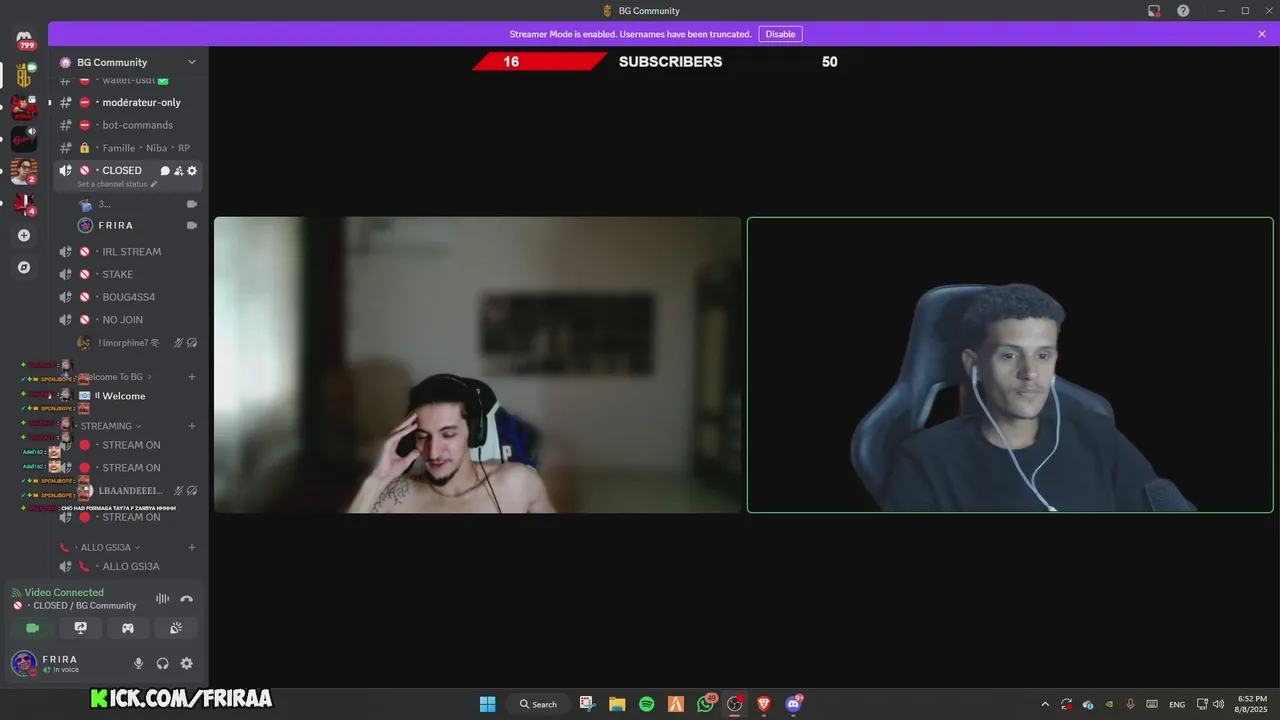
Task: Open the soundboard button
Action: [176, 628]
